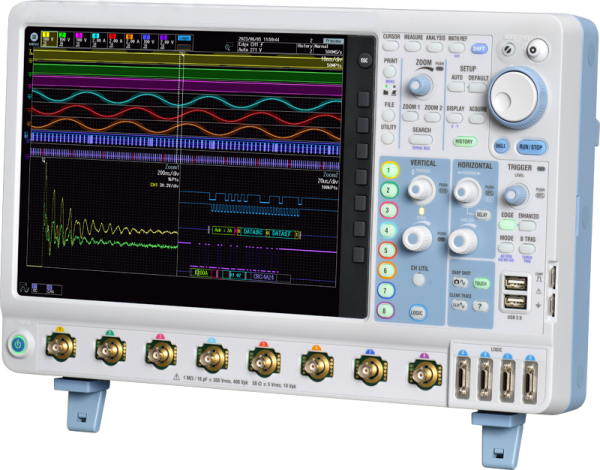This screenshot has width=600, height=470.
Task: Toggle the channel 6 key
Action: coord(386,270)
